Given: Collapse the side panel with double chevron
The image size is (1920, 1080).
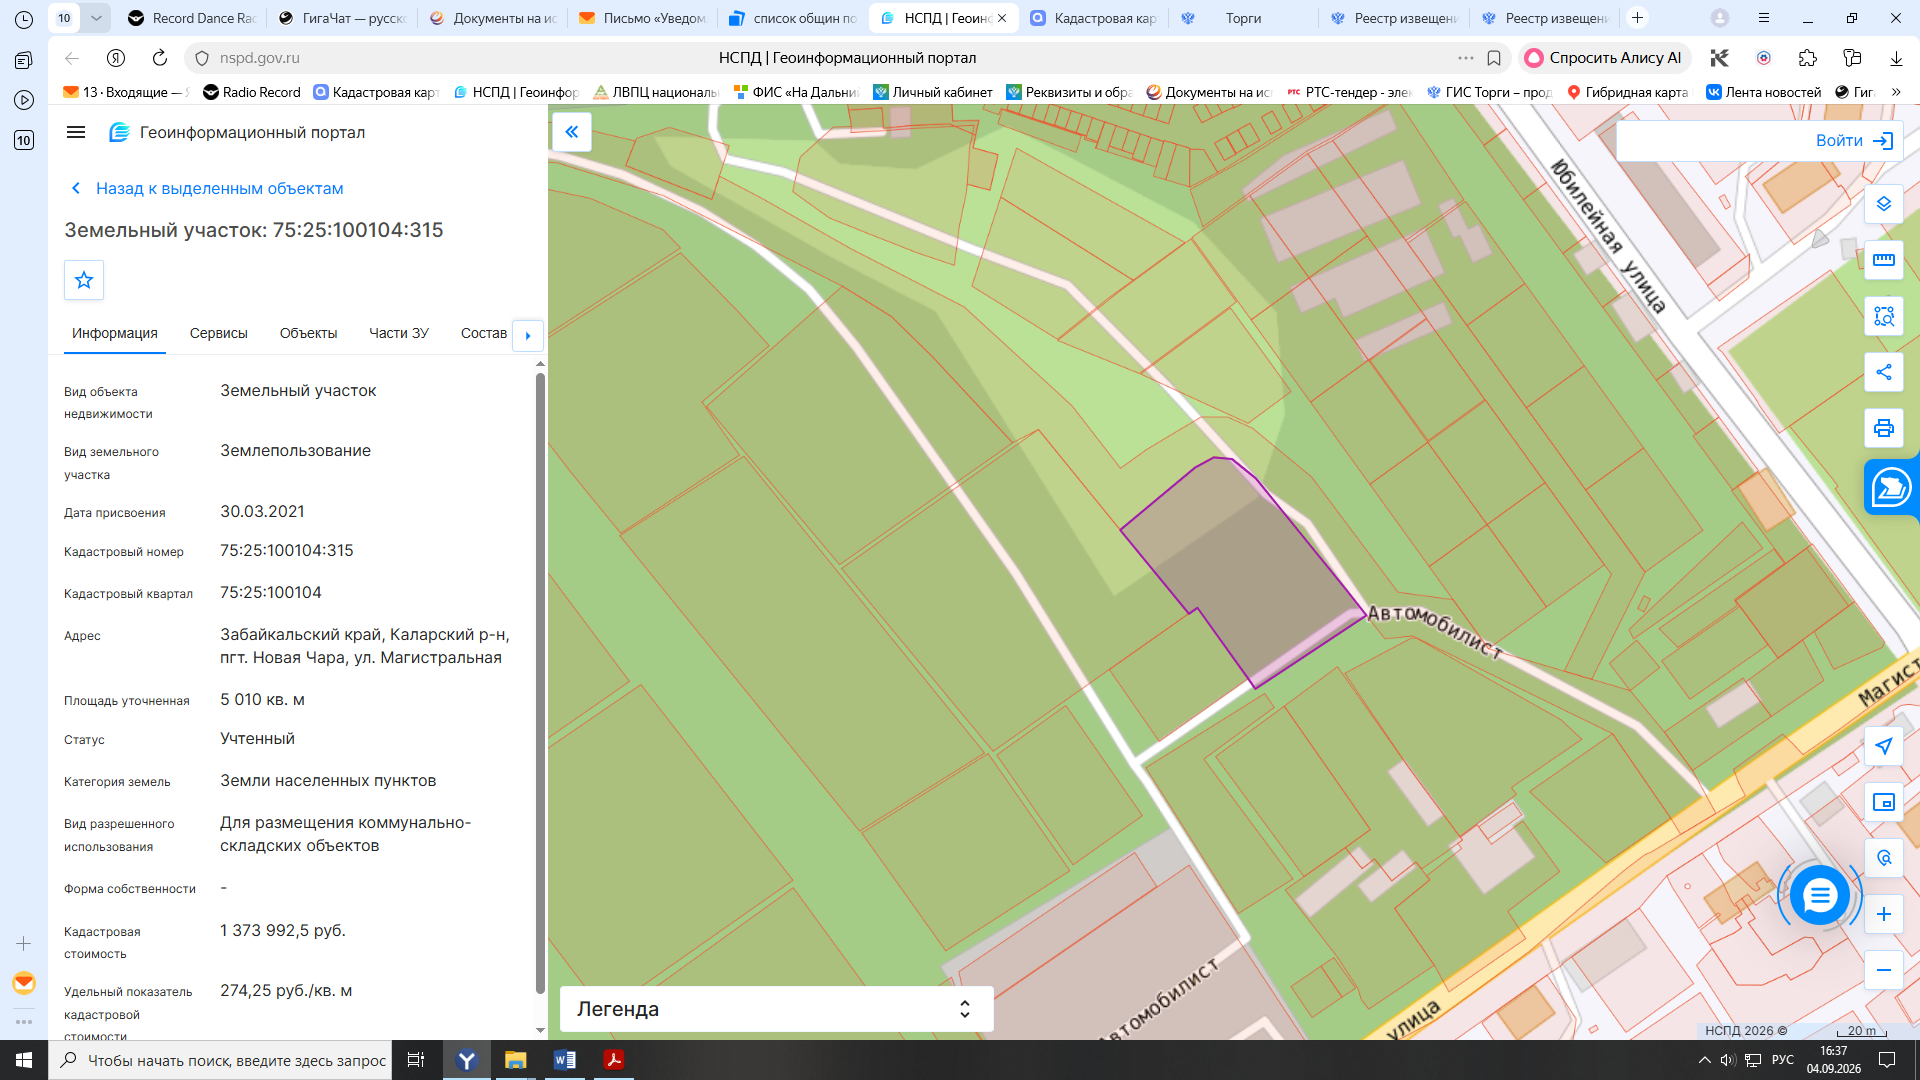Looking at the screenshot, I should click(x=572, y=132).
